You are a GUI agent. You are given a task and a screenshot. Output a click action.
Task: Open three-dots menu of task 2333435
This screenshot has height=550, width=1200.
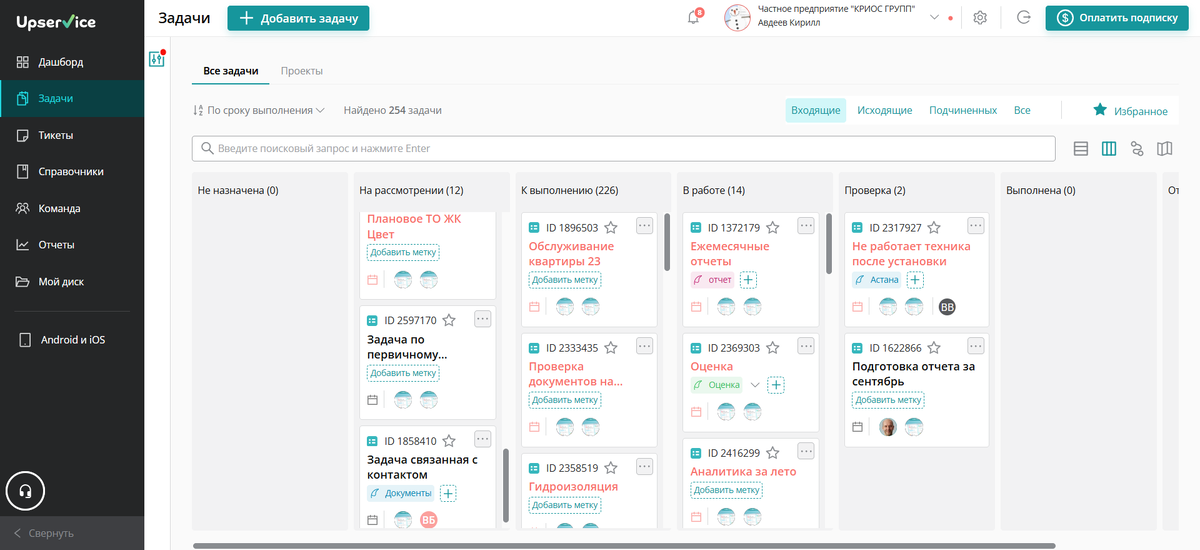coord(644,346)
